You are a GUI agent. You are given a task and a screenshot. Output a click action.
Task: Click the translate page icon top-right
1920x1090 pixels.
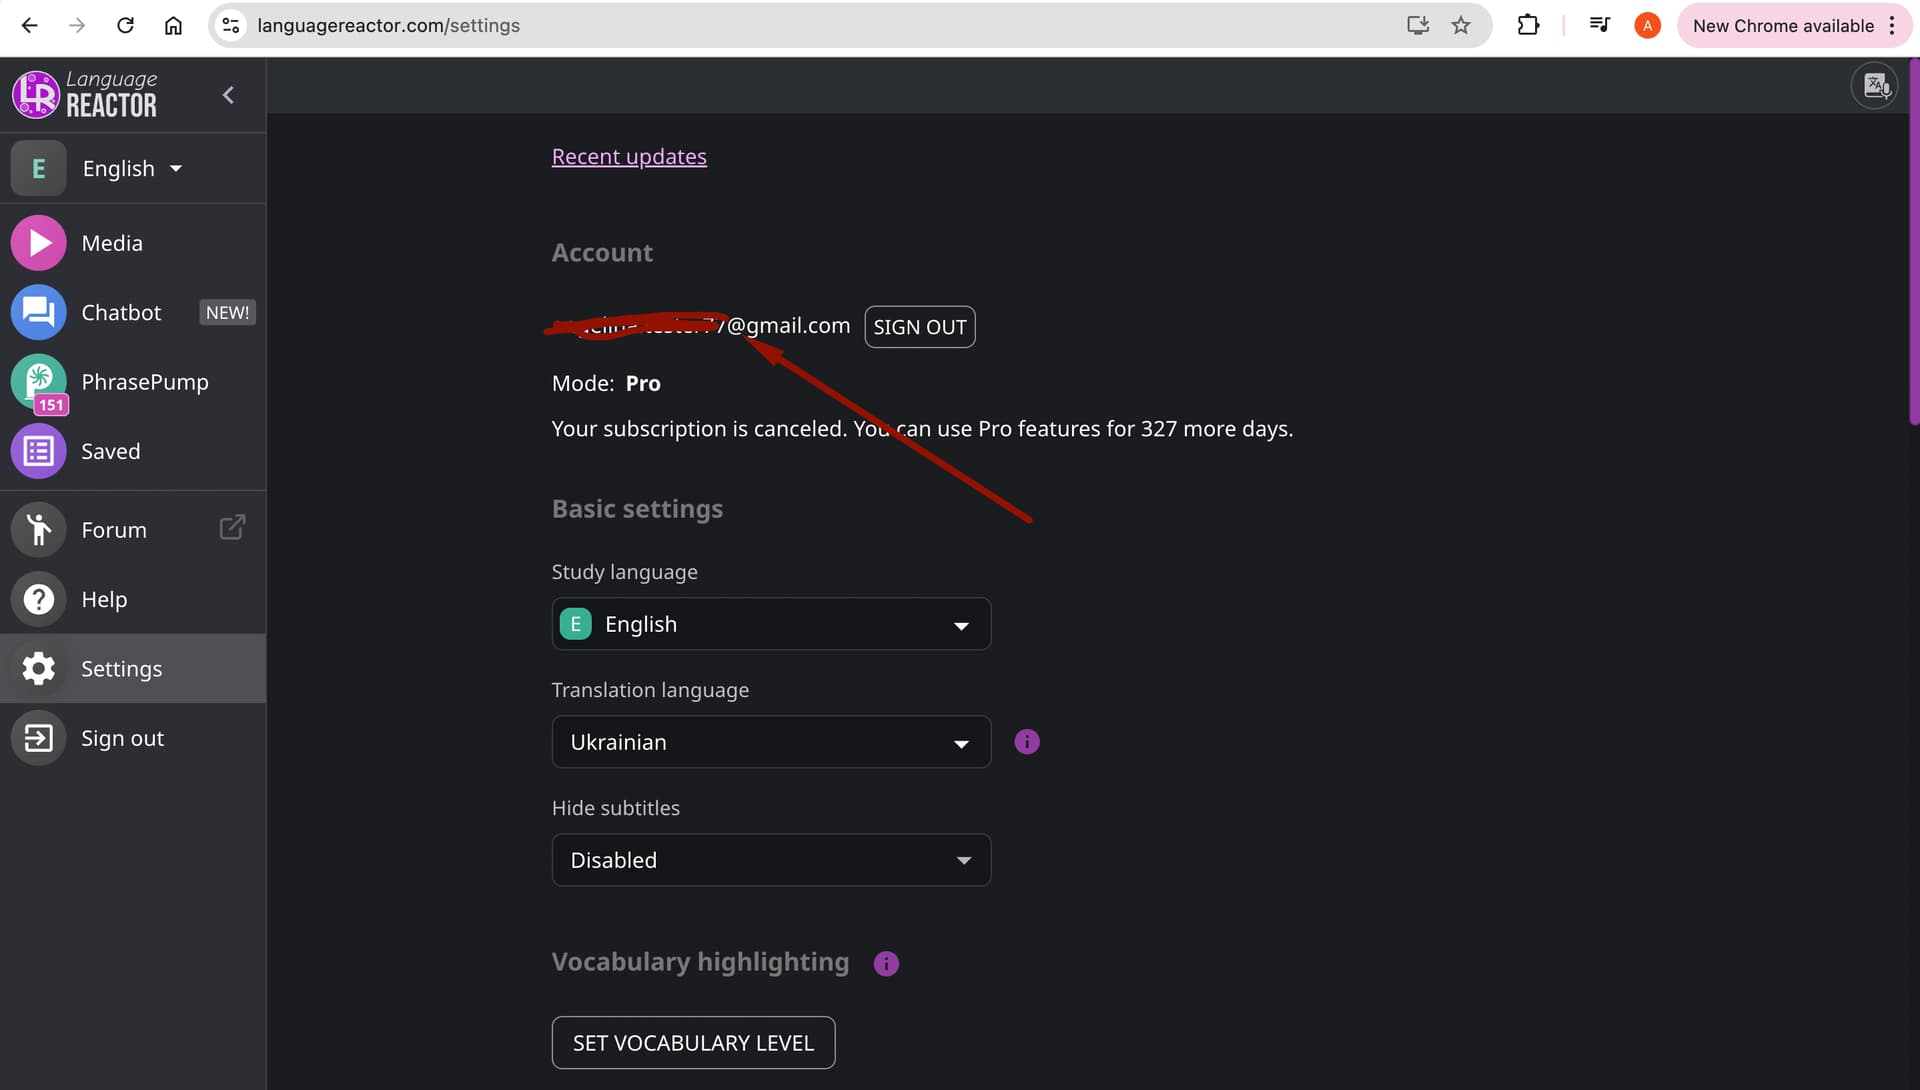(1874, 86)
